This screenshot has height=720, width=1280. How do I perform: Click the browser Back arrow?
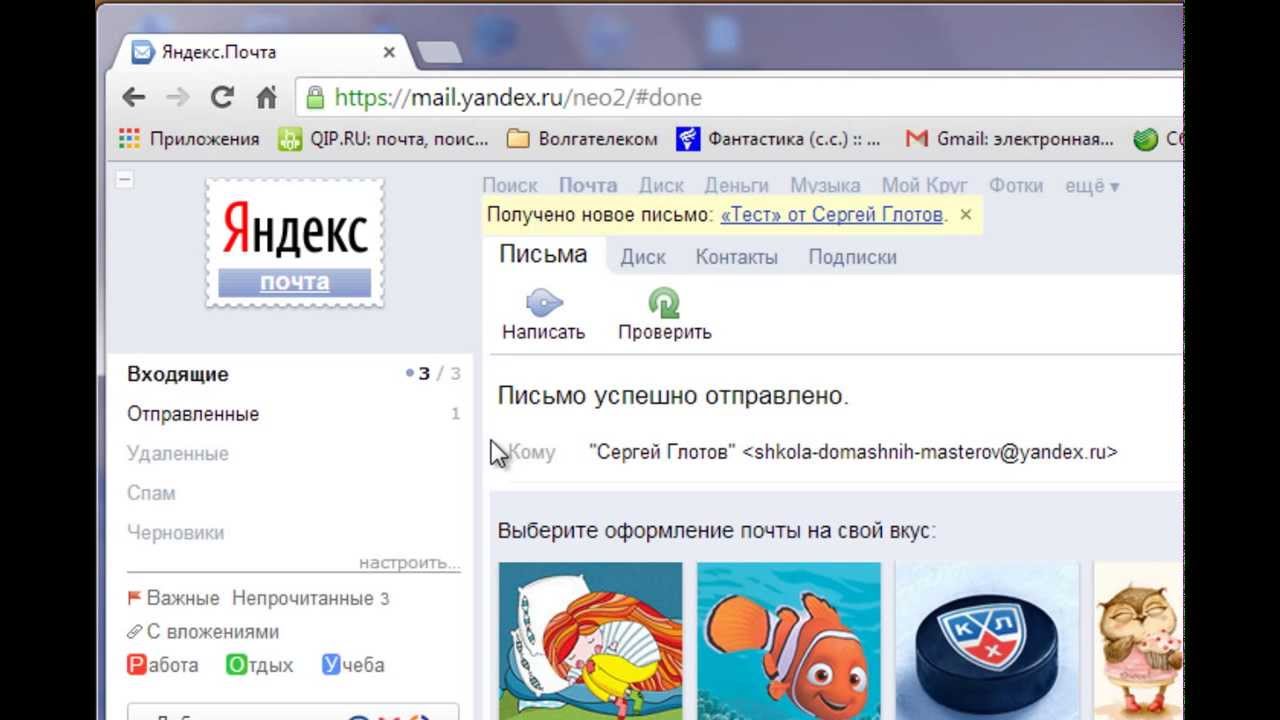click(134, 97)
